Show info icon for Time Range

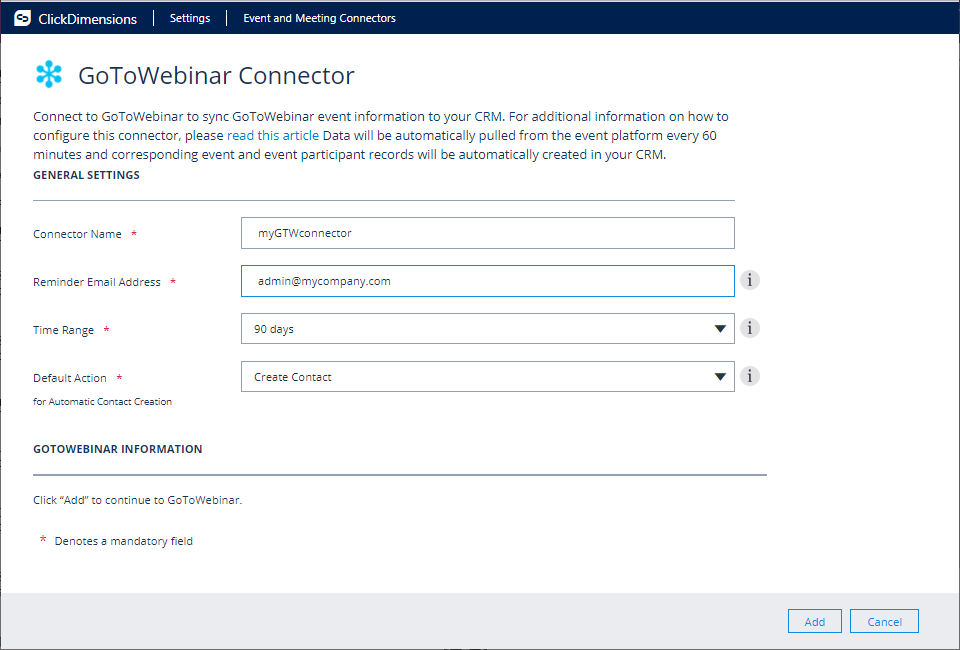point(749,328)
